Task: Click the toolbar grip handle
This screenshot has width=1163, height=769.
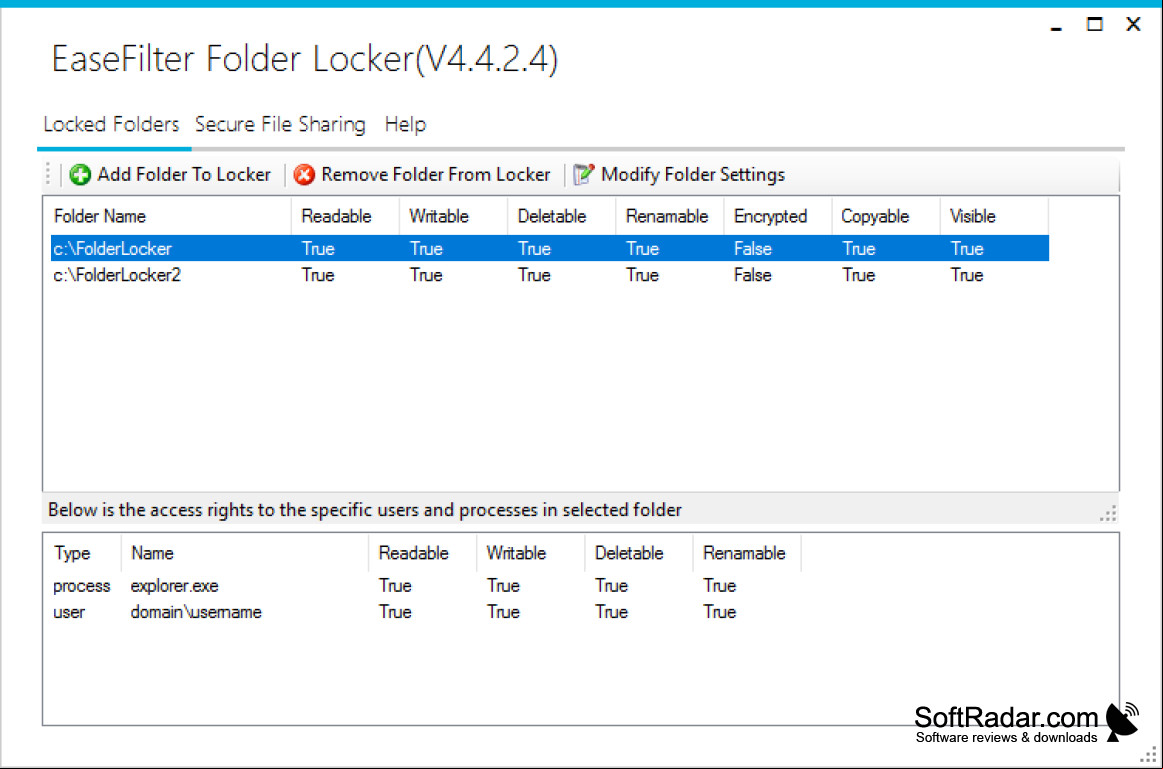Action: point(47,174)
